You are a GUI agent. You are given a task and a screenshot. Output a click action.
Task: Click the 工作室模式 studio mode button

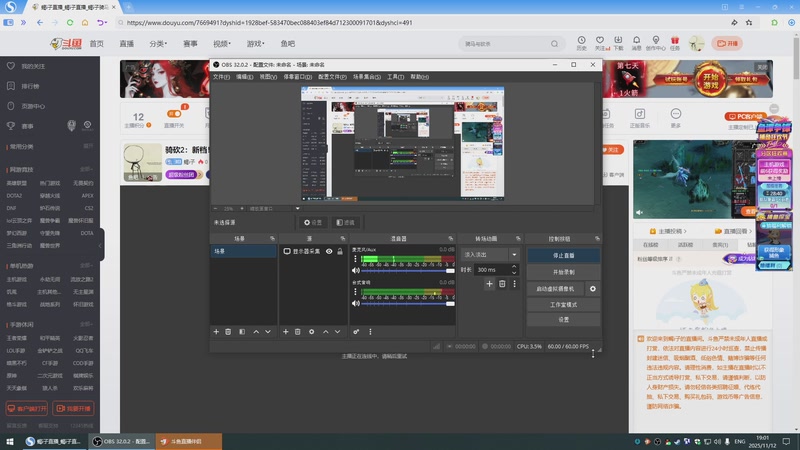coord(563,305)
